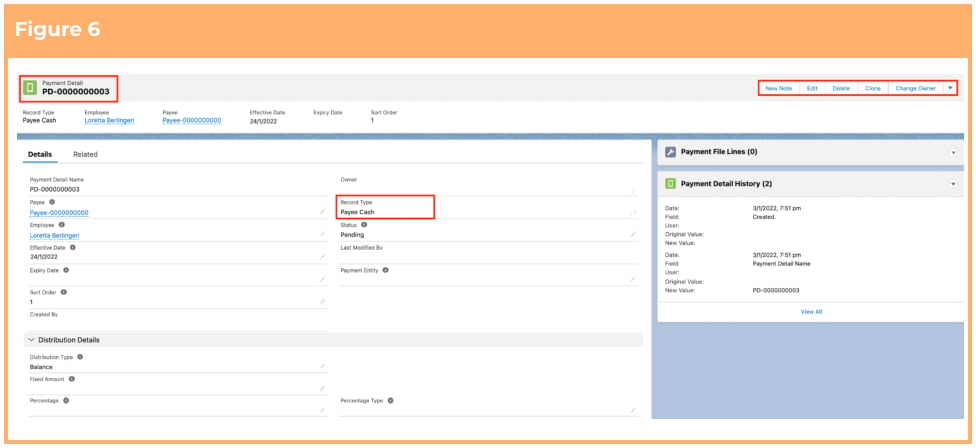Edit the Employee field with pencil icon
Image resolution: width=976 pixels, height=448 pixels.
(322, 235)
